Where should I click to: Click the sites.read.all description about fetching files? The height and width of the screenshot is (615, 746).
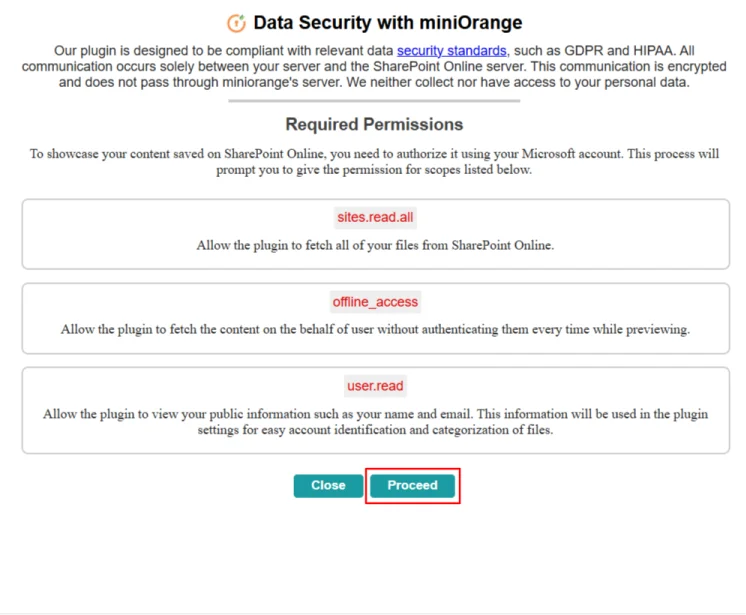375,245
